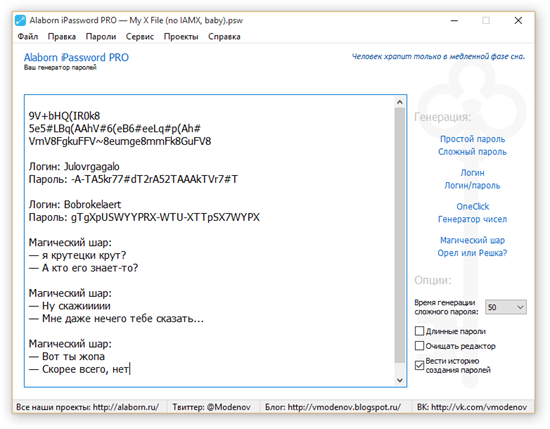
Task: Open complex password generation time dropdown
Action: tap(505, 307)
